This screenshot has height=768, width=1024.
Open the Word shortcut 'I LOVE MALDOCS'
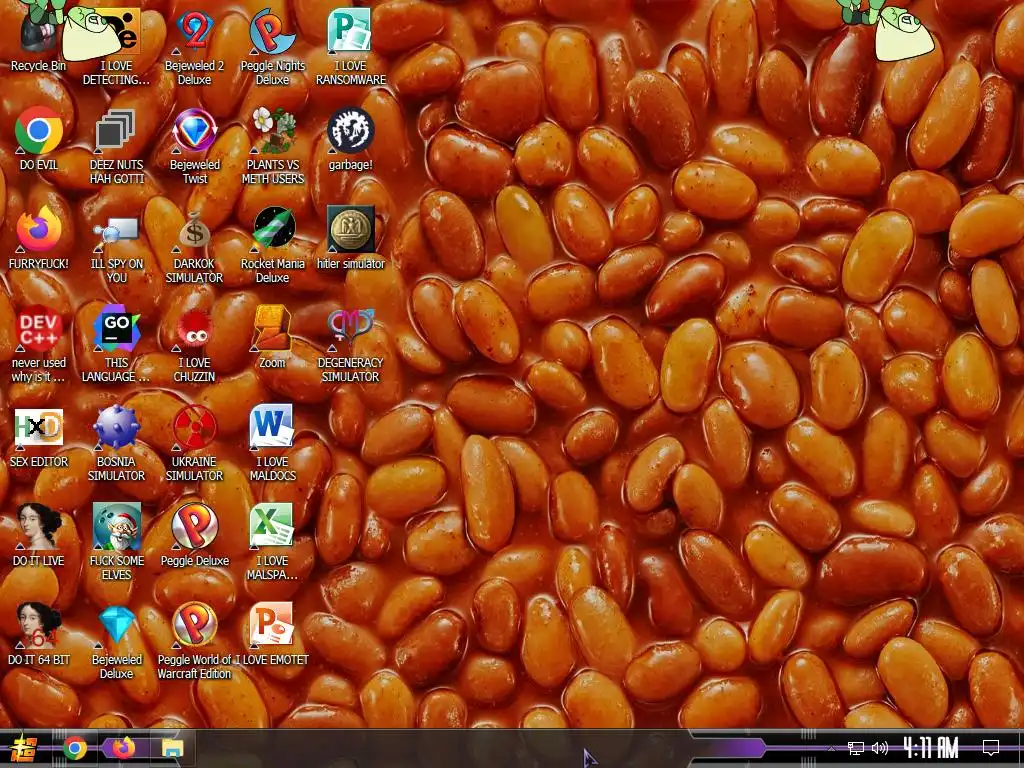[x=272, y=442]
